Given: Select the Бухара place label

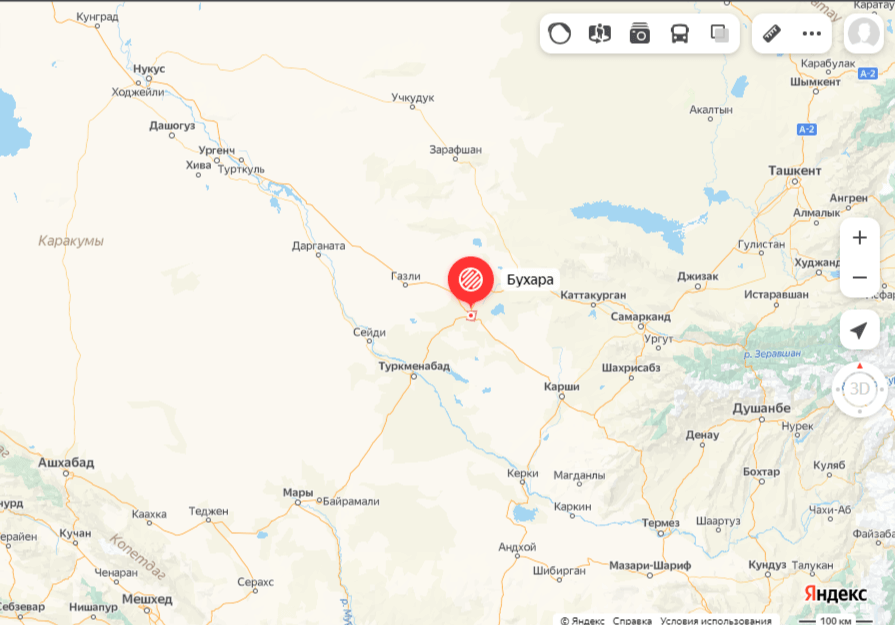Looking at the screenshot, I should pyautogui.click(x=530, y=280).
